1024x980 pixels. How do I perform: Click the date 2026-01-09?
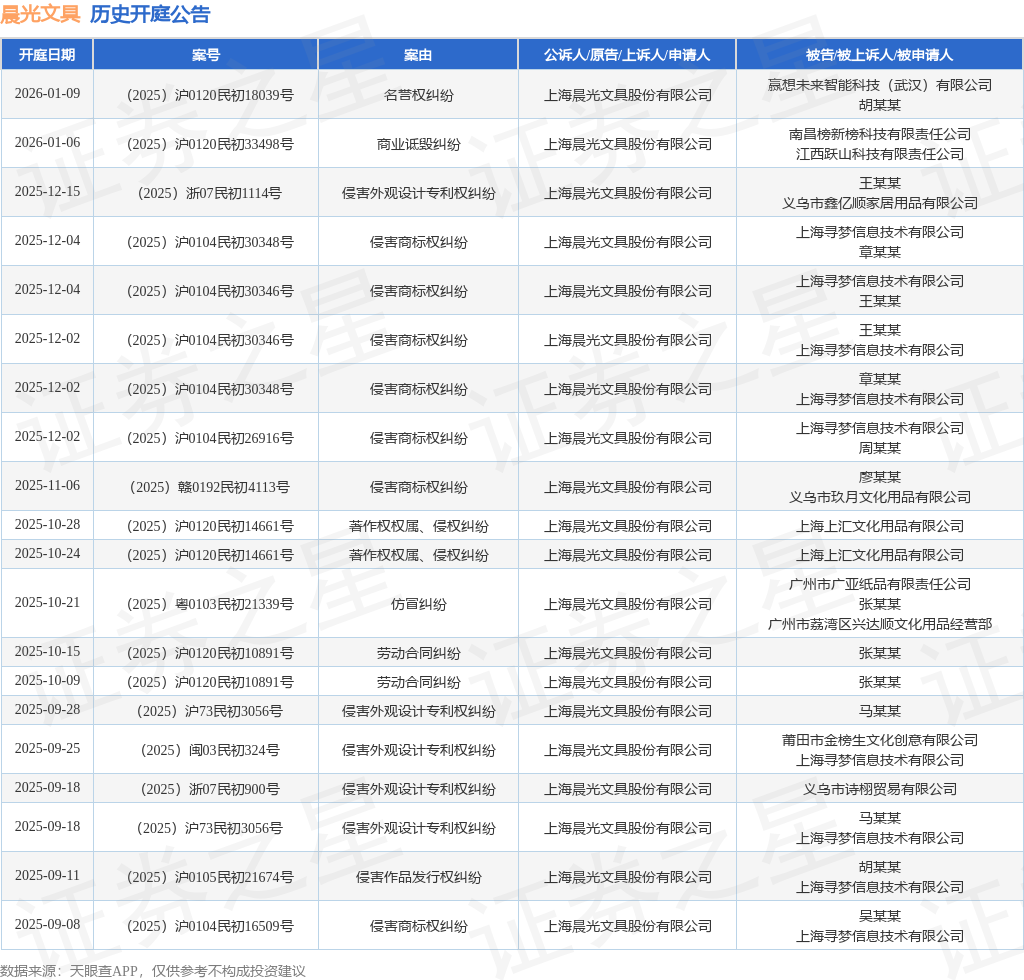[48, 93]
